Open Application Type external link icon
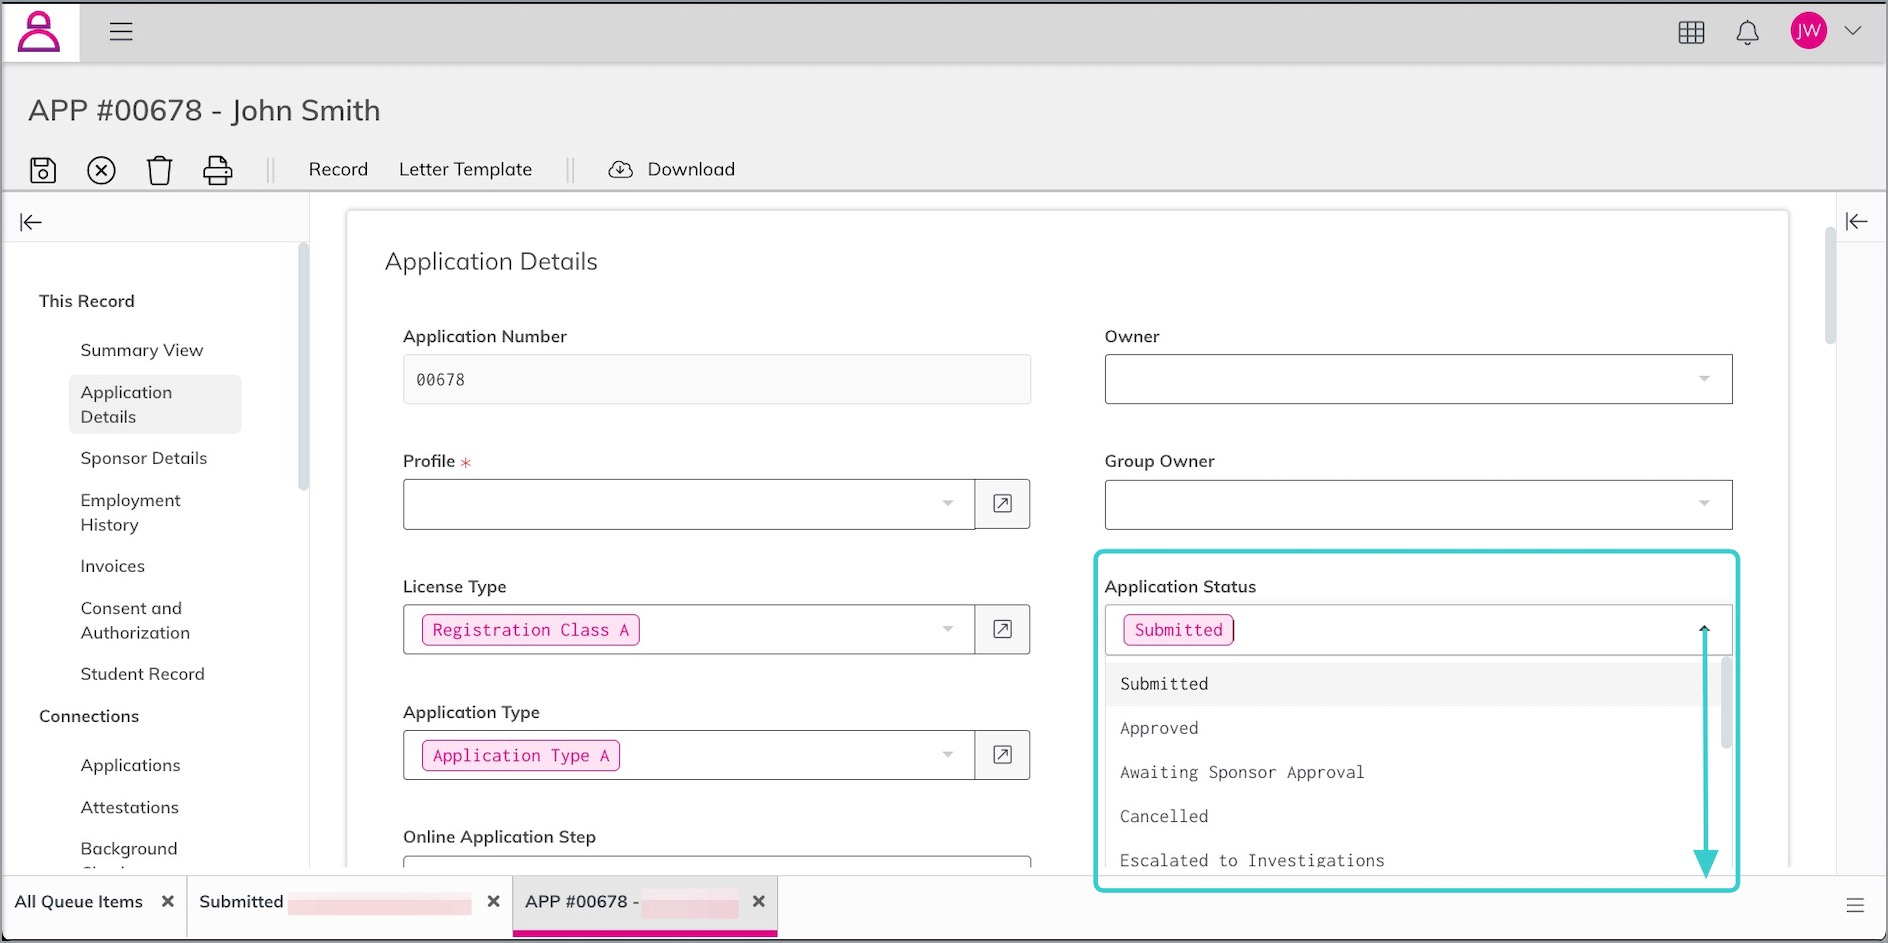Viewport: 1888px width, 943px height. tap(1002, 755)
